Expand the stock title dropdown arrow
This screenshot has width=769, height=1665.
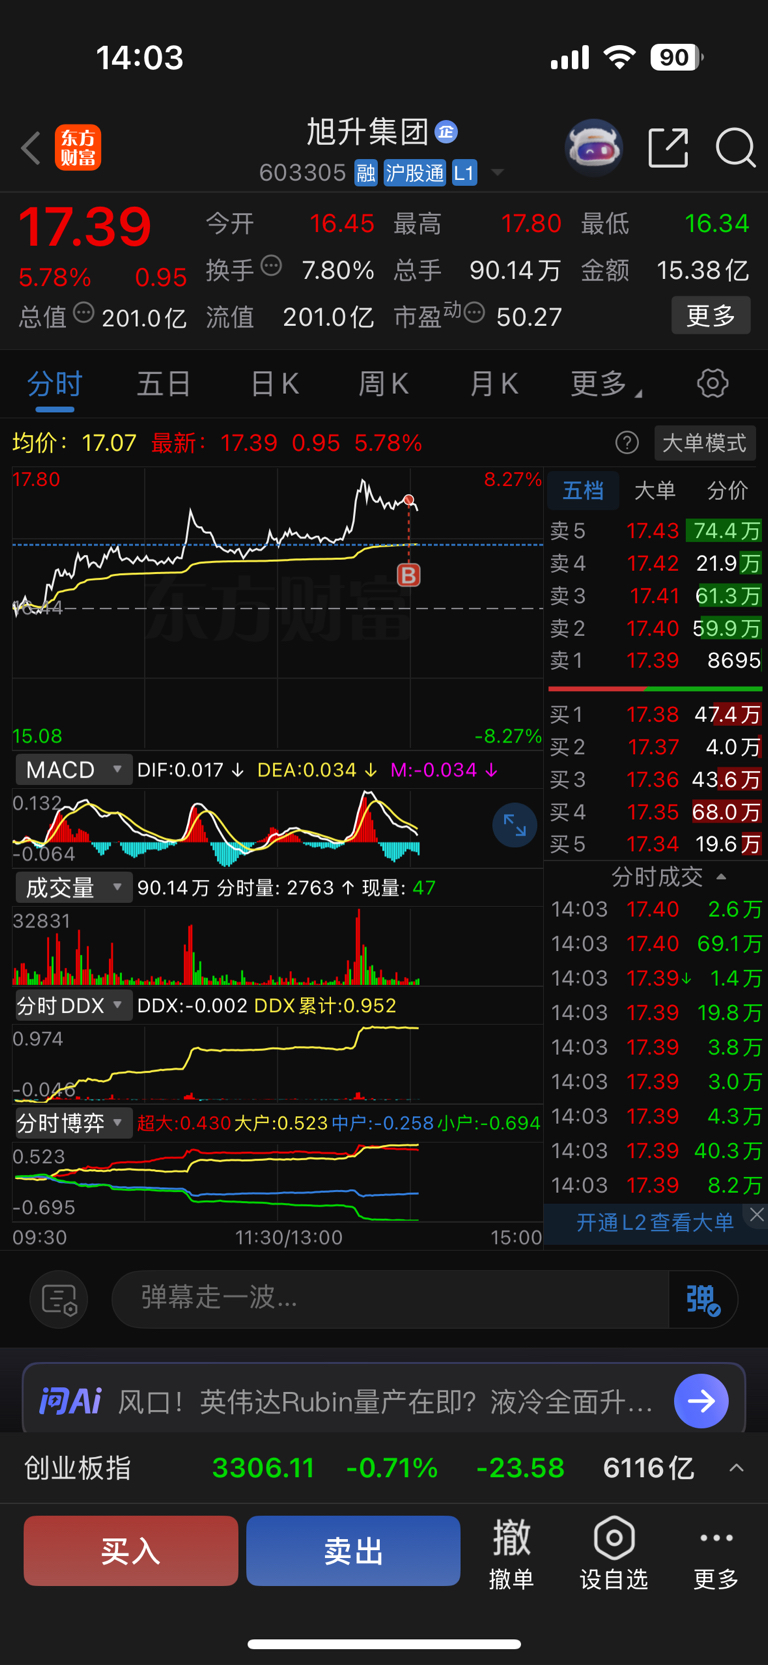point(497,173)
